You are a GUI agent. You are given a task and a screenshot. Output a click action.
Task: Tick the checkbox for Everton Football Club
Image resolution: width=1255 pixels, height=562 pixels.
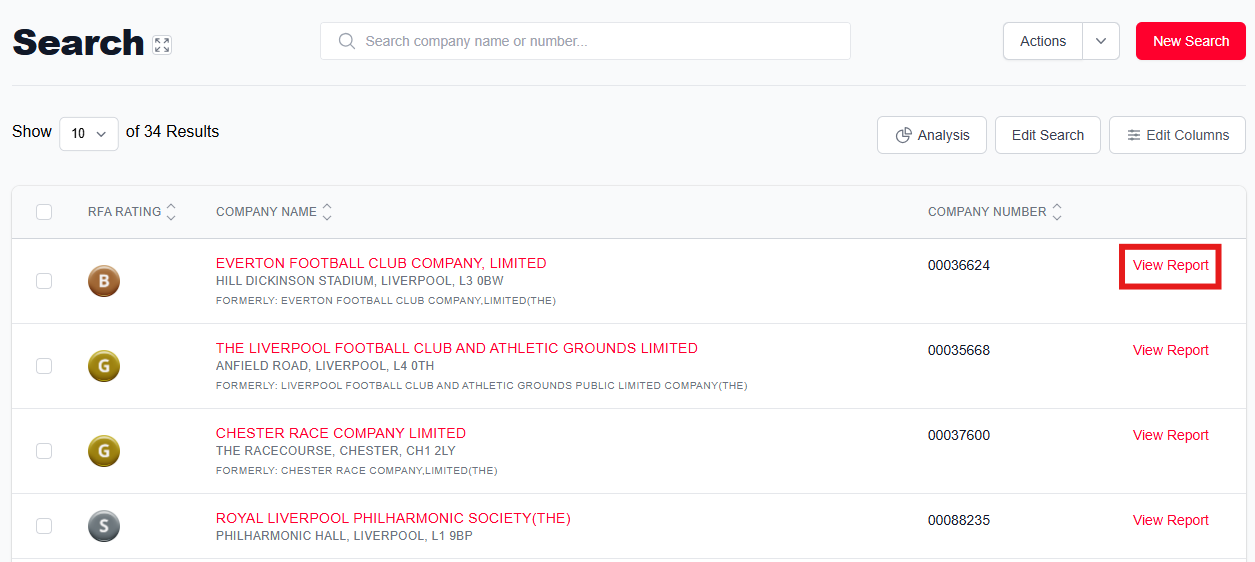(44, 281)
